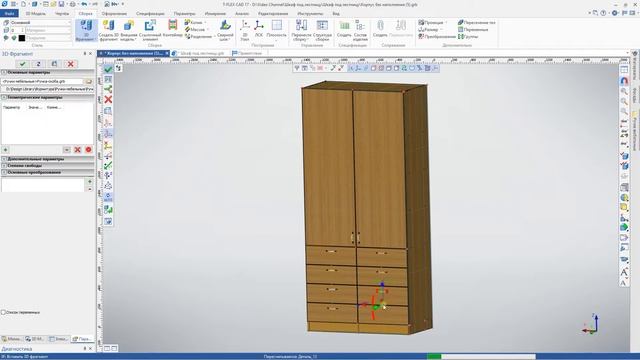Open the Сварной шов tool
Image resolution: width=640 pixels, height=360 pixels.
225,30
